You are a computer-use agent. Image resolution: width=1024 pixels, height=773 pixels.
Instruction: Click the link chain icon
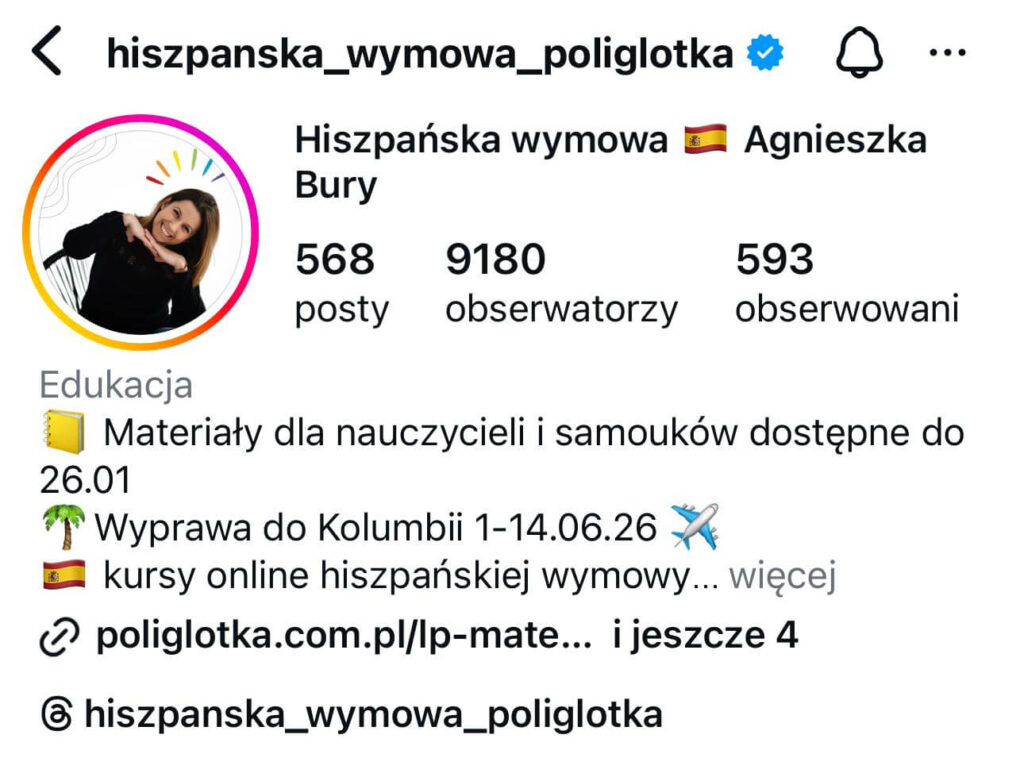(59, 635)
